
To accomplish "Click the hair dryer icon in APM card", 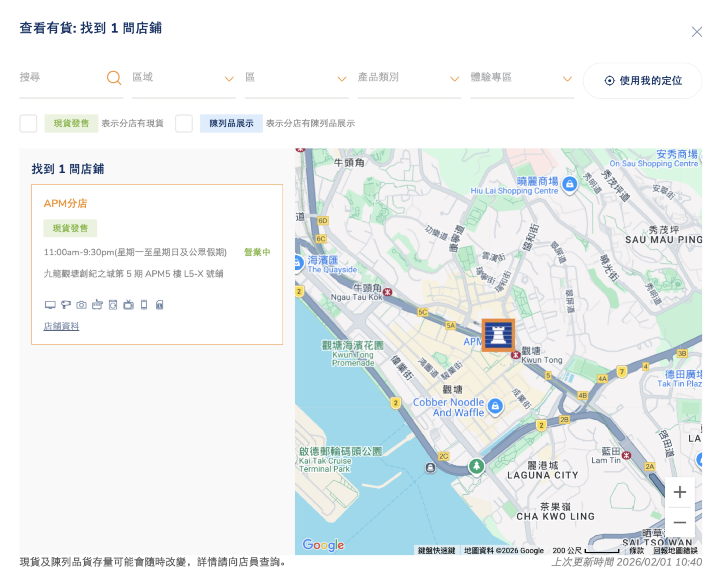I will (x=66, y=304).
